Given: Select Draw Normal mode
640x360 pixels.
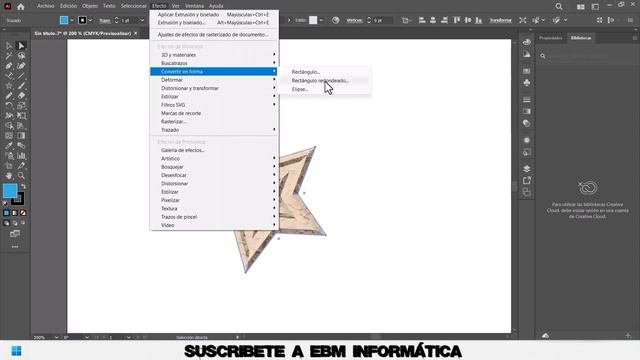Looking at the screenshot, I should 7,223.
